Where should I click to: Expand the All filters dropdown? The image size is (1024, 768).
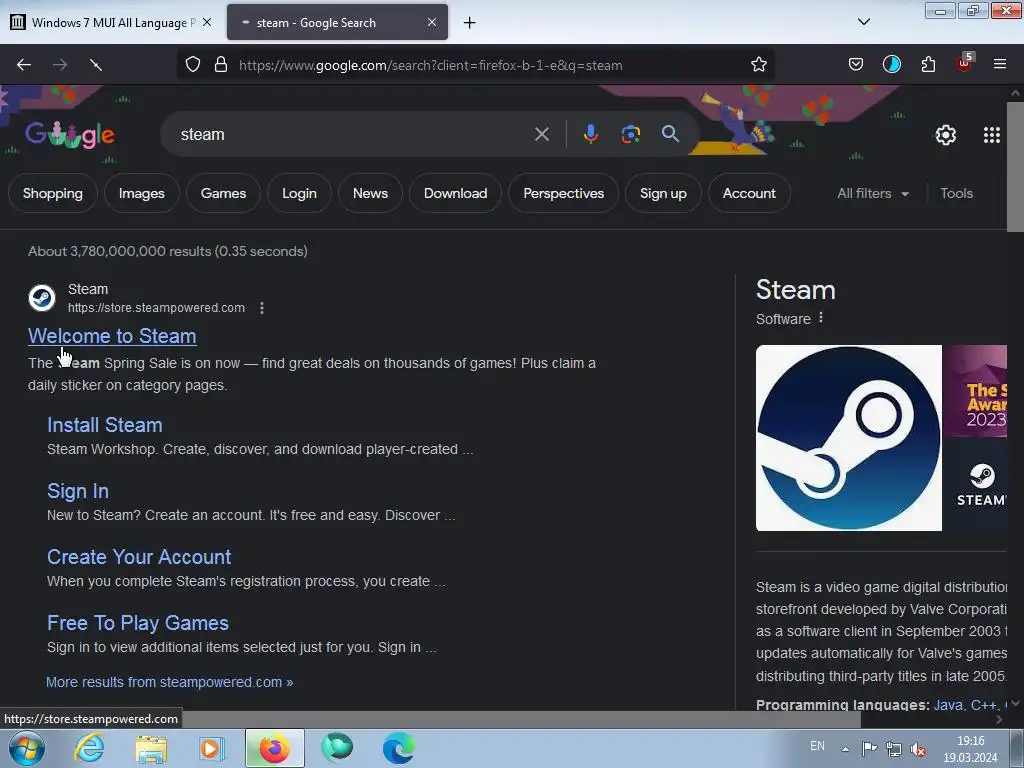tap(872, 193)
